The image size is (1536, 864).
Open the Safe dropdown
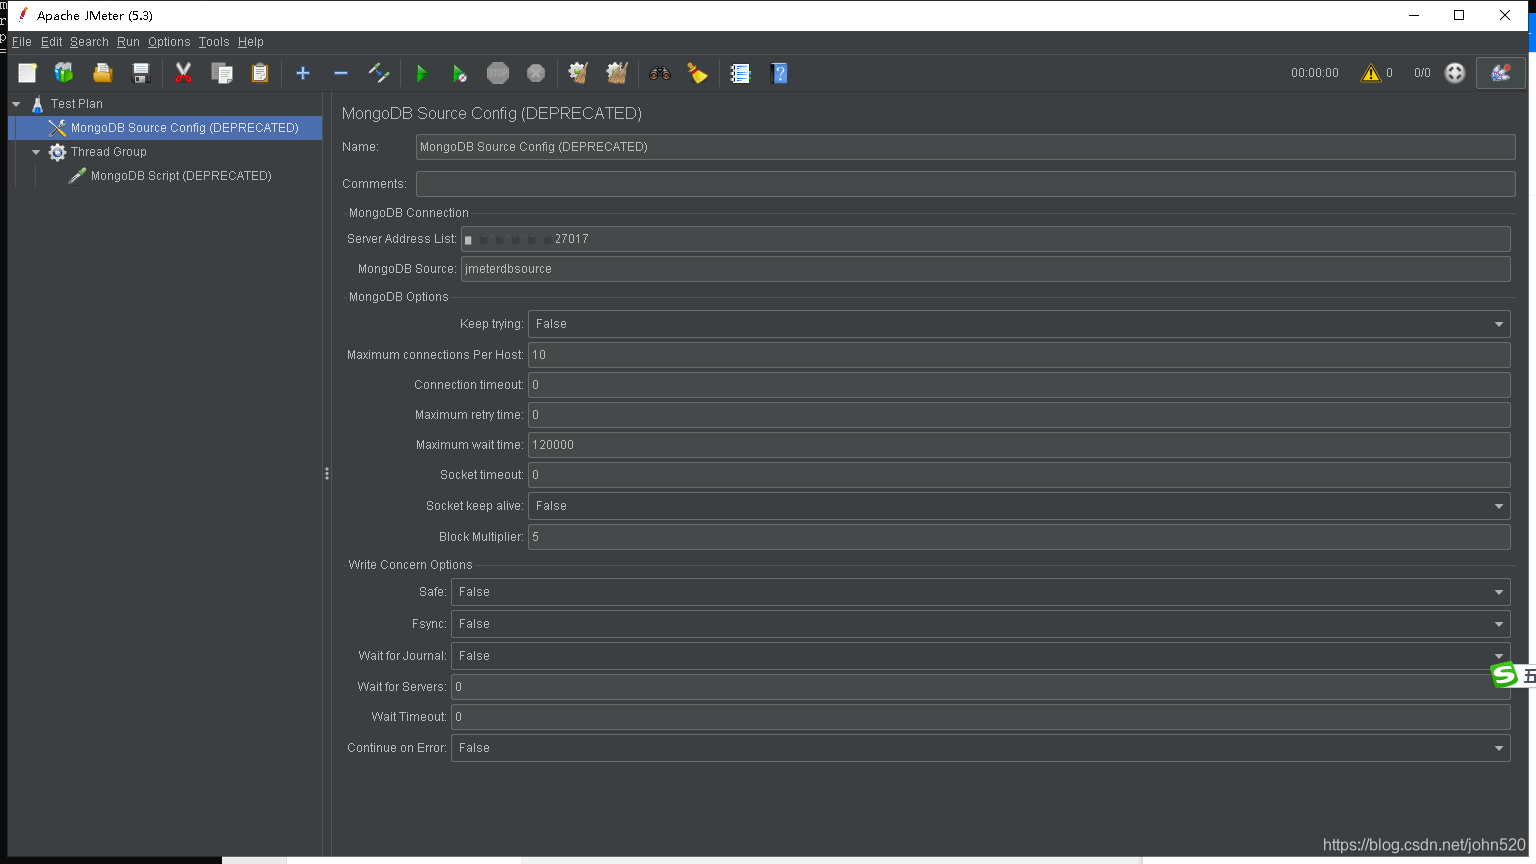(x=981, y=592)
